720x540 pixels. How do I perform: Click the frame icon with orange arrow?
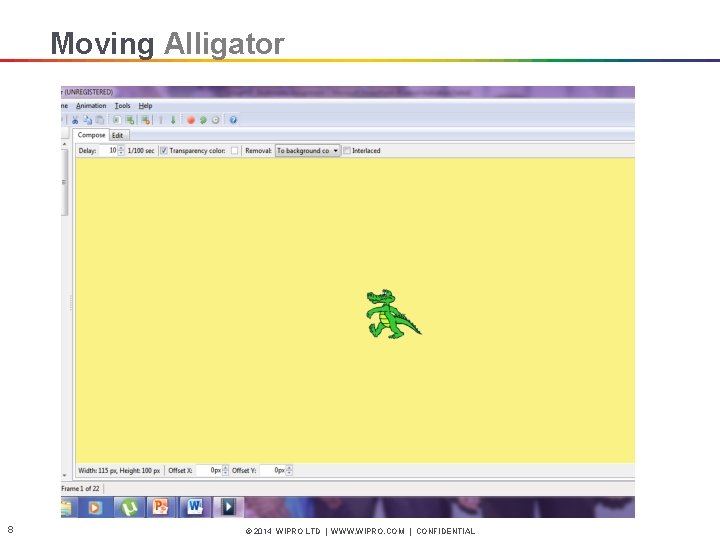click(x=146, y=120)
